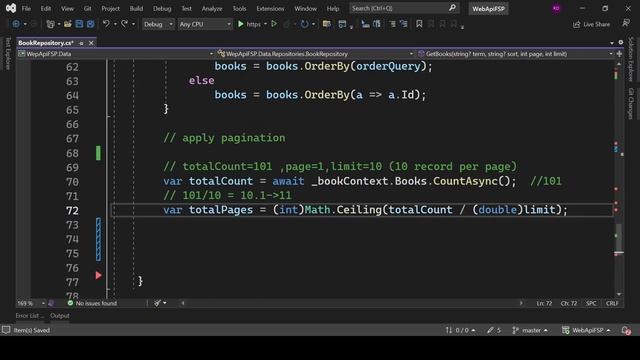Open the send feedback icon

coord(626,23)
